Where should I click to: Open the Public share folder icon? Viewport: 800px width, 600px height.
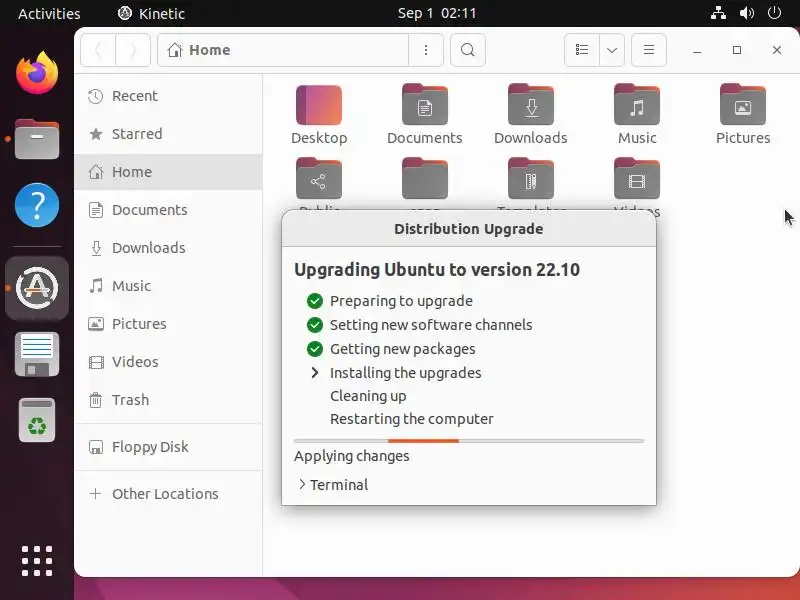(319, 179)
